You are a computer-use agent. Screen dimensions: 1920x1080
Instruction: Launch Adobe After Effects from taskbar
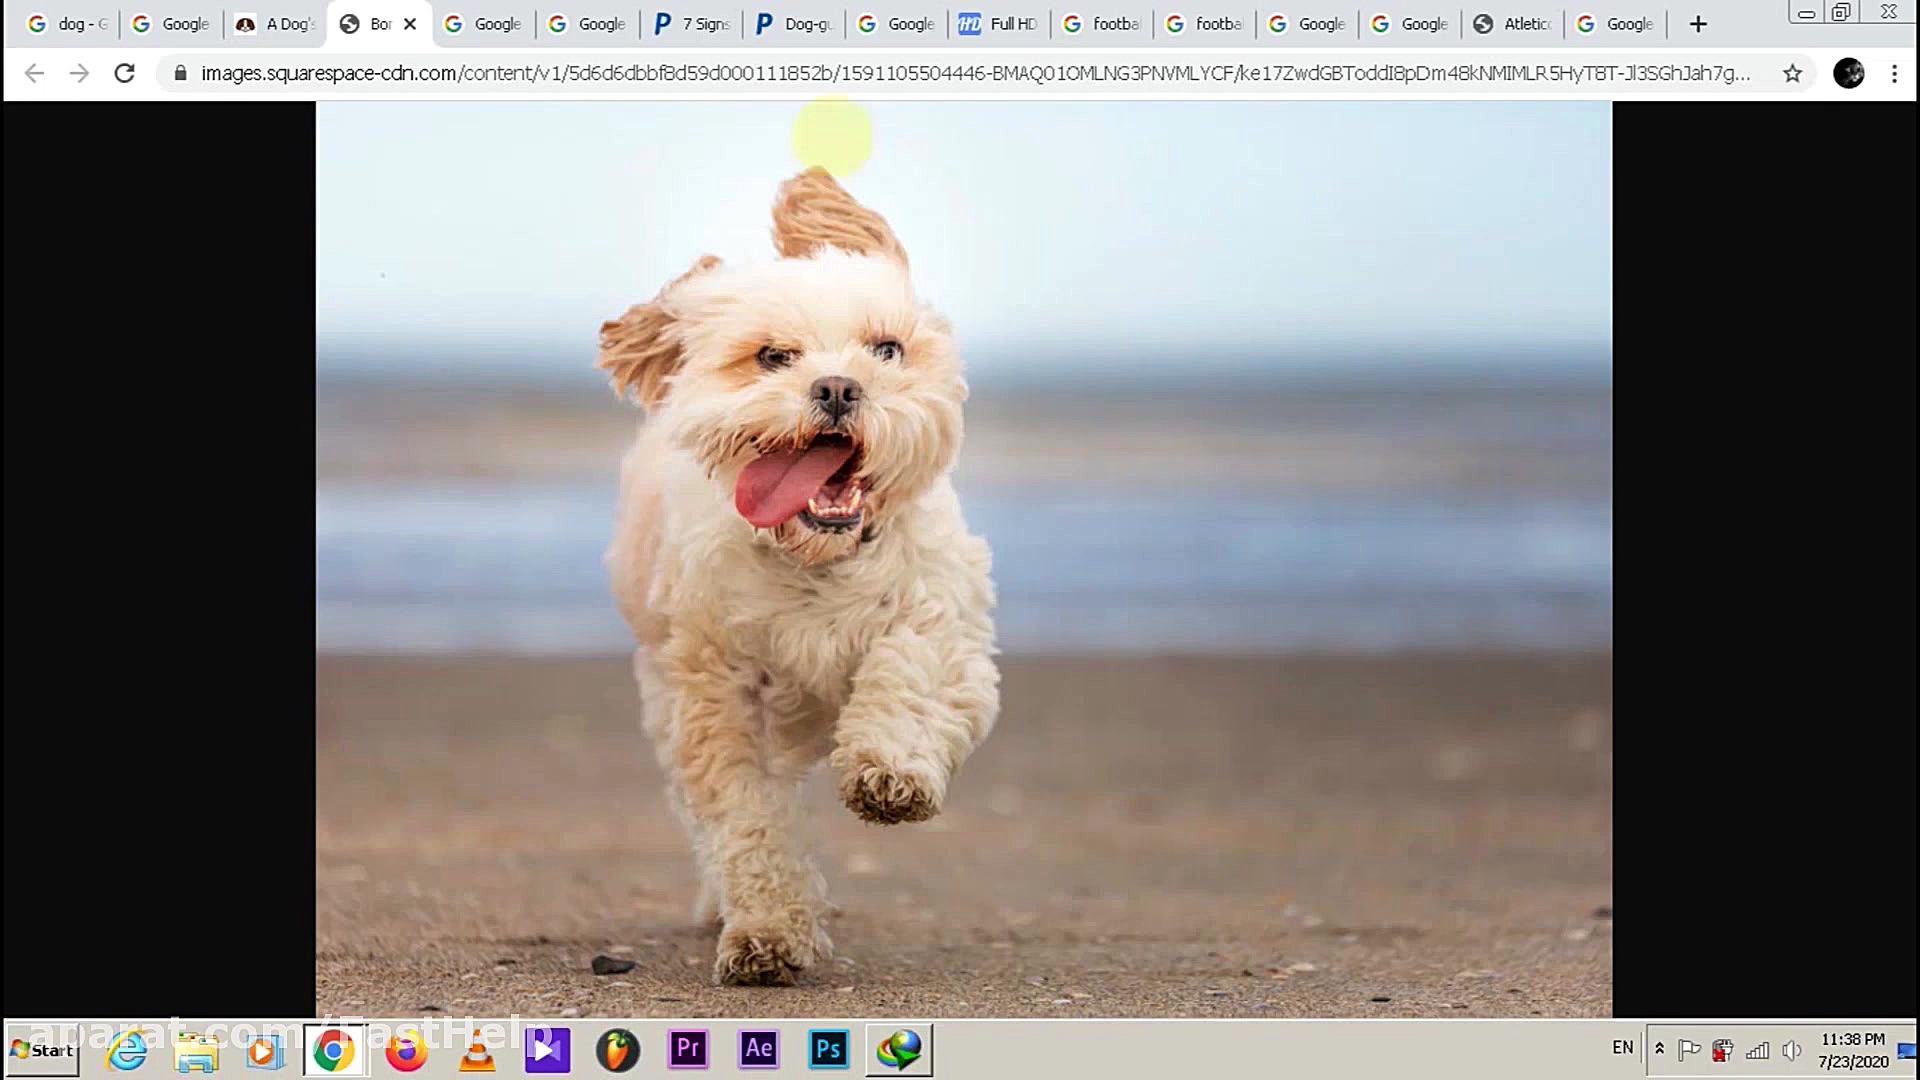[x=758, y=1049]
